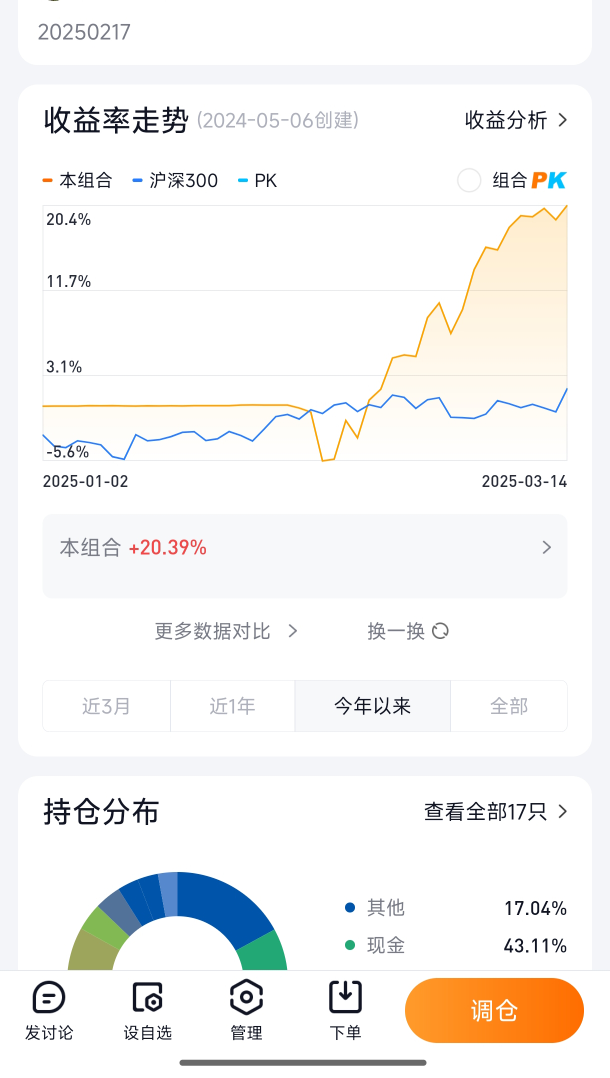Enable the 组合 PK radio circle
The image size is (610, 1078).
click(469, 180)
